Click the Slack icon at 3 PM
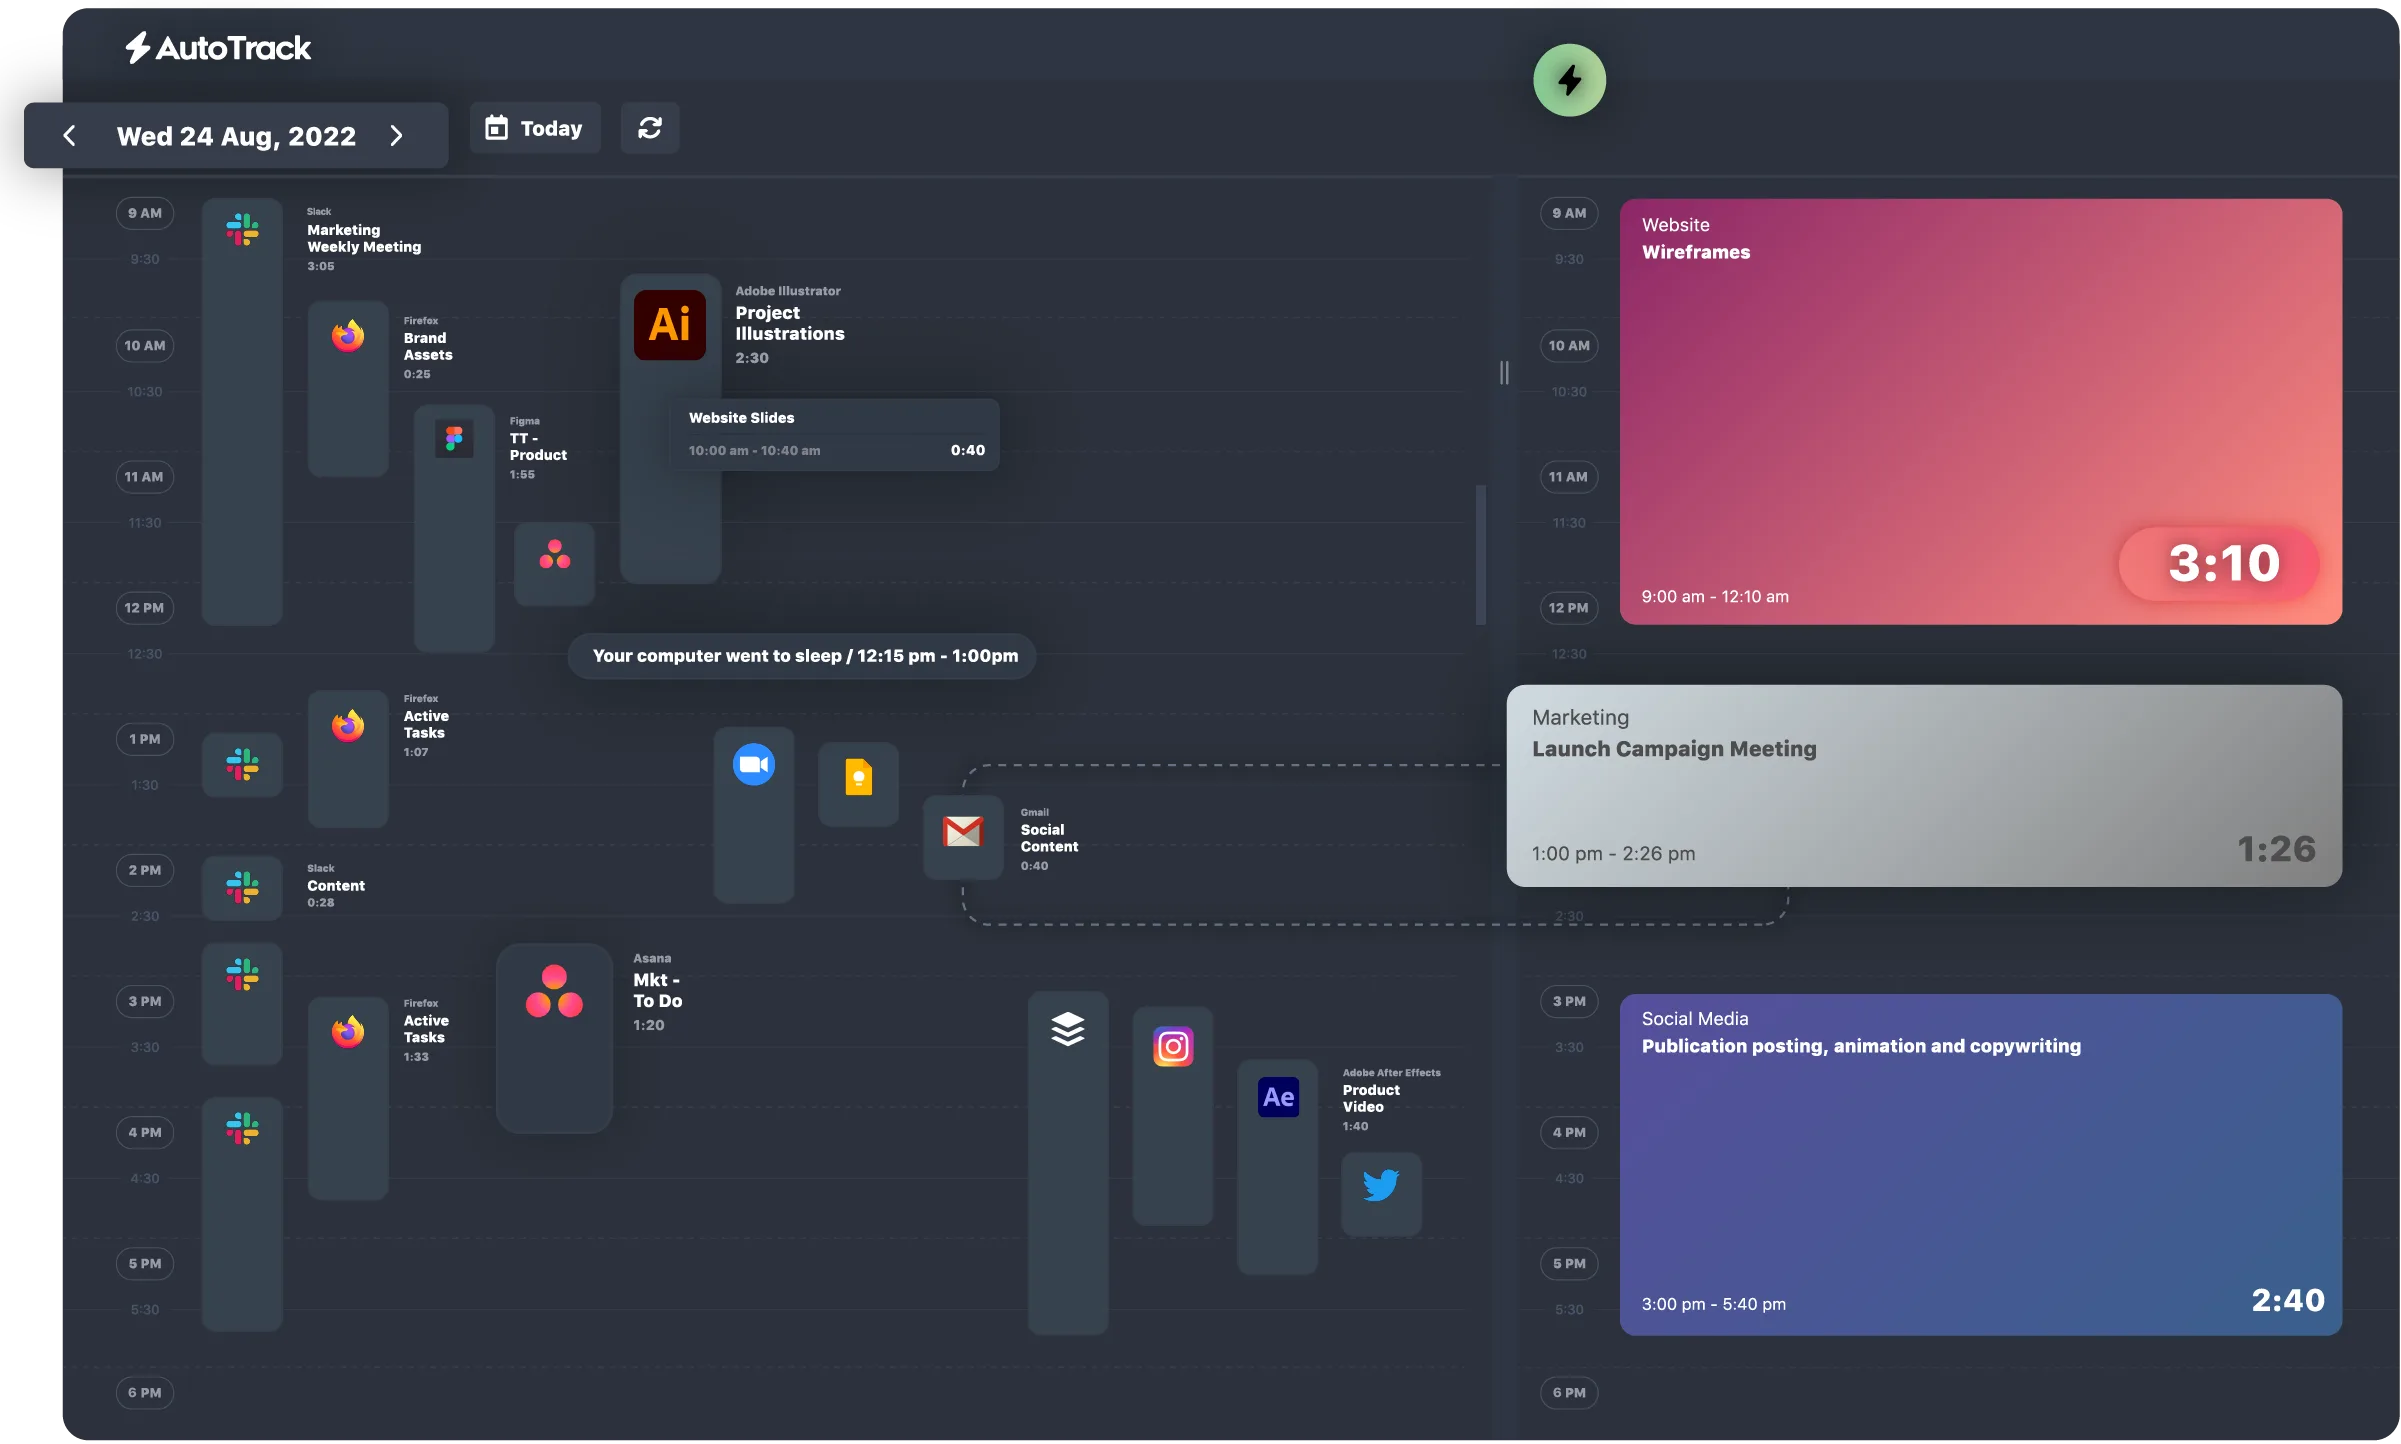This screenshot has height=1444, width=2401. [242, 973]
